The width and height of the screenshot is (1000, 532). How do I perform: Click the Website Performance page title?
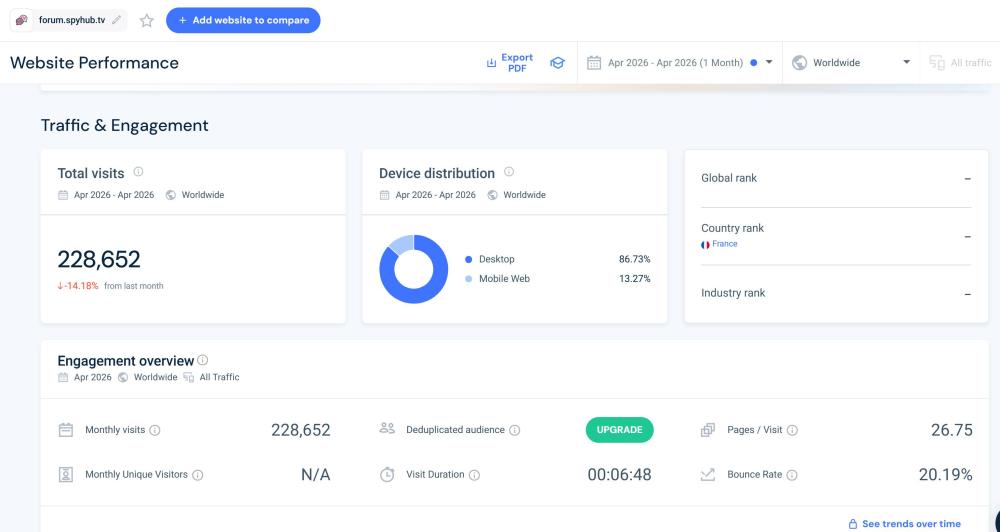[x=94, y=63]
